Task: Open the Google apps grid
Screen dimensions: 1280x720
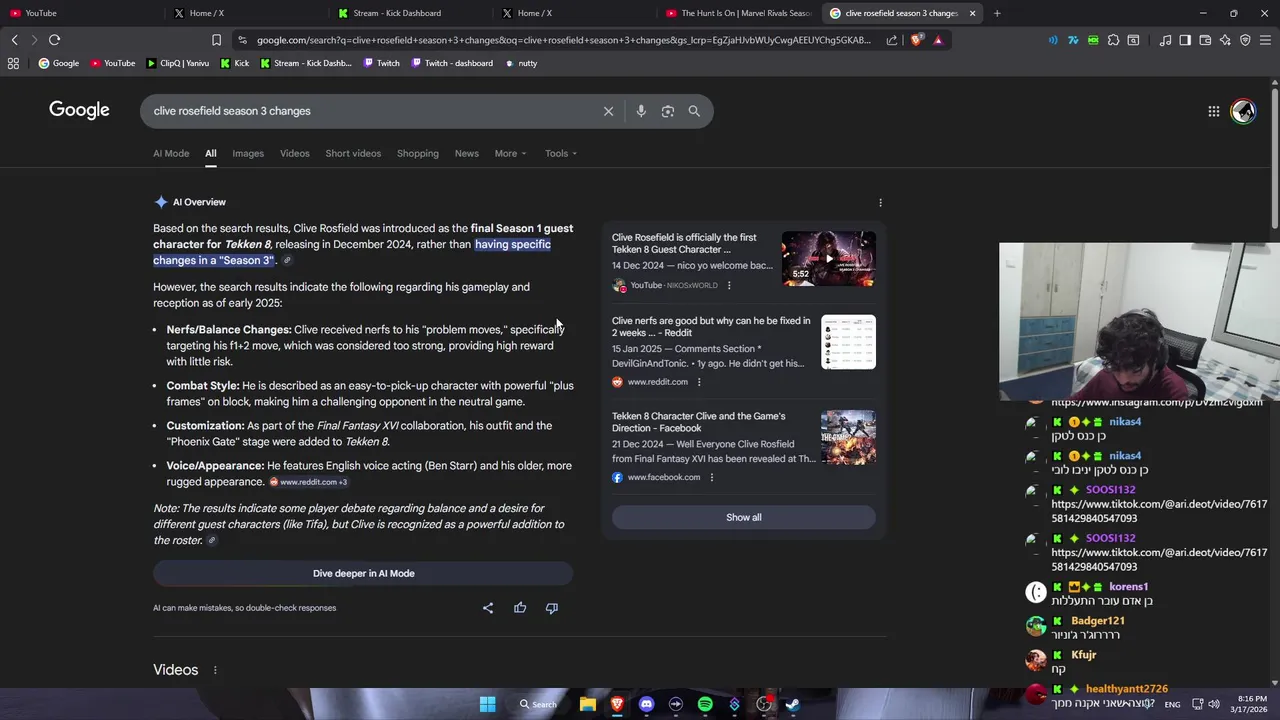Action: (1213, 111)
